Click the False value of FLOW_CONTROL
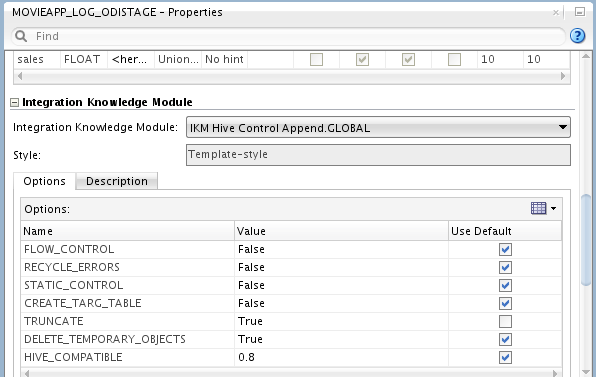596x377 pixels. [x=251, y=249]
